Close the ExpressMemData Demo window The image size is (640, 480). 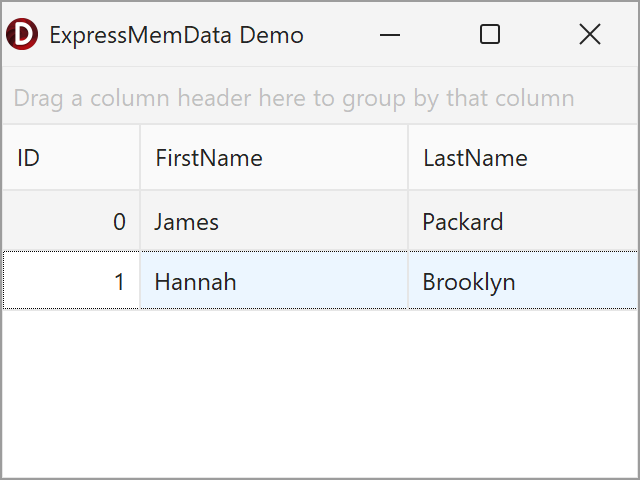(590, 35)
